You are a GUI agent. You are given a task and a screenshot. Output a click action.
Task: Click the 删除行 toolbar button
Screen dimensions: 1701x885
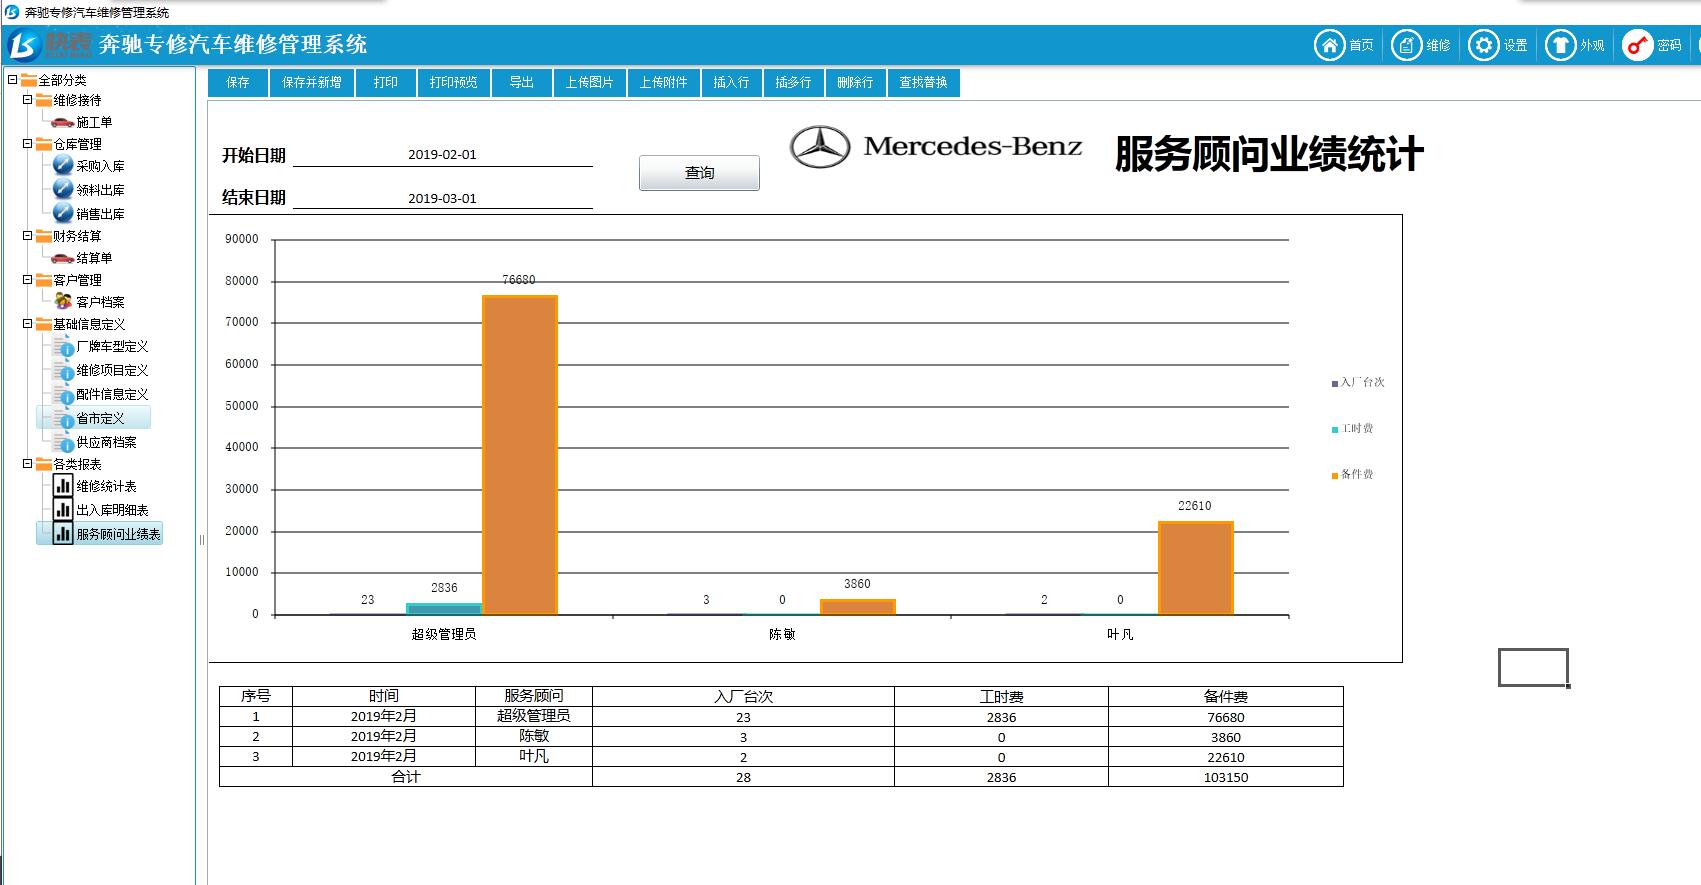click(x=856, y=83)
